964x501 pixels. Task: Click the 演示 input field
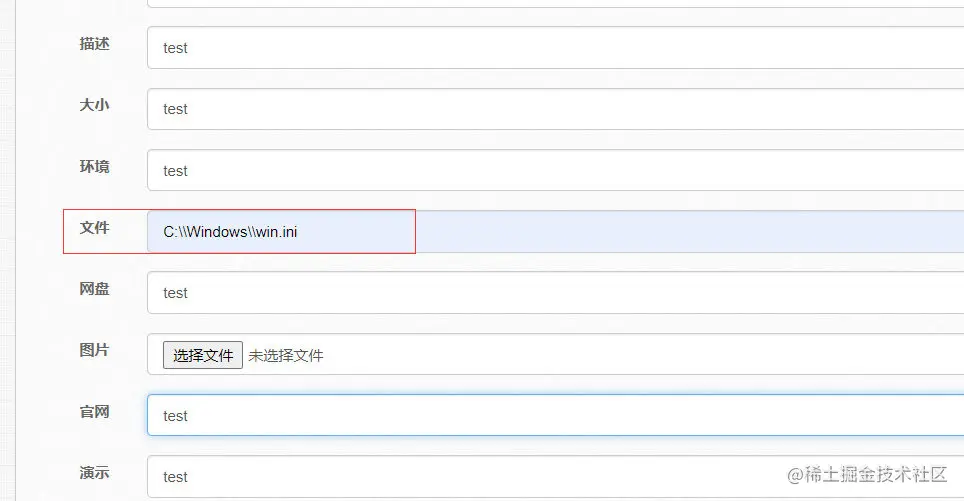[555, 476]
